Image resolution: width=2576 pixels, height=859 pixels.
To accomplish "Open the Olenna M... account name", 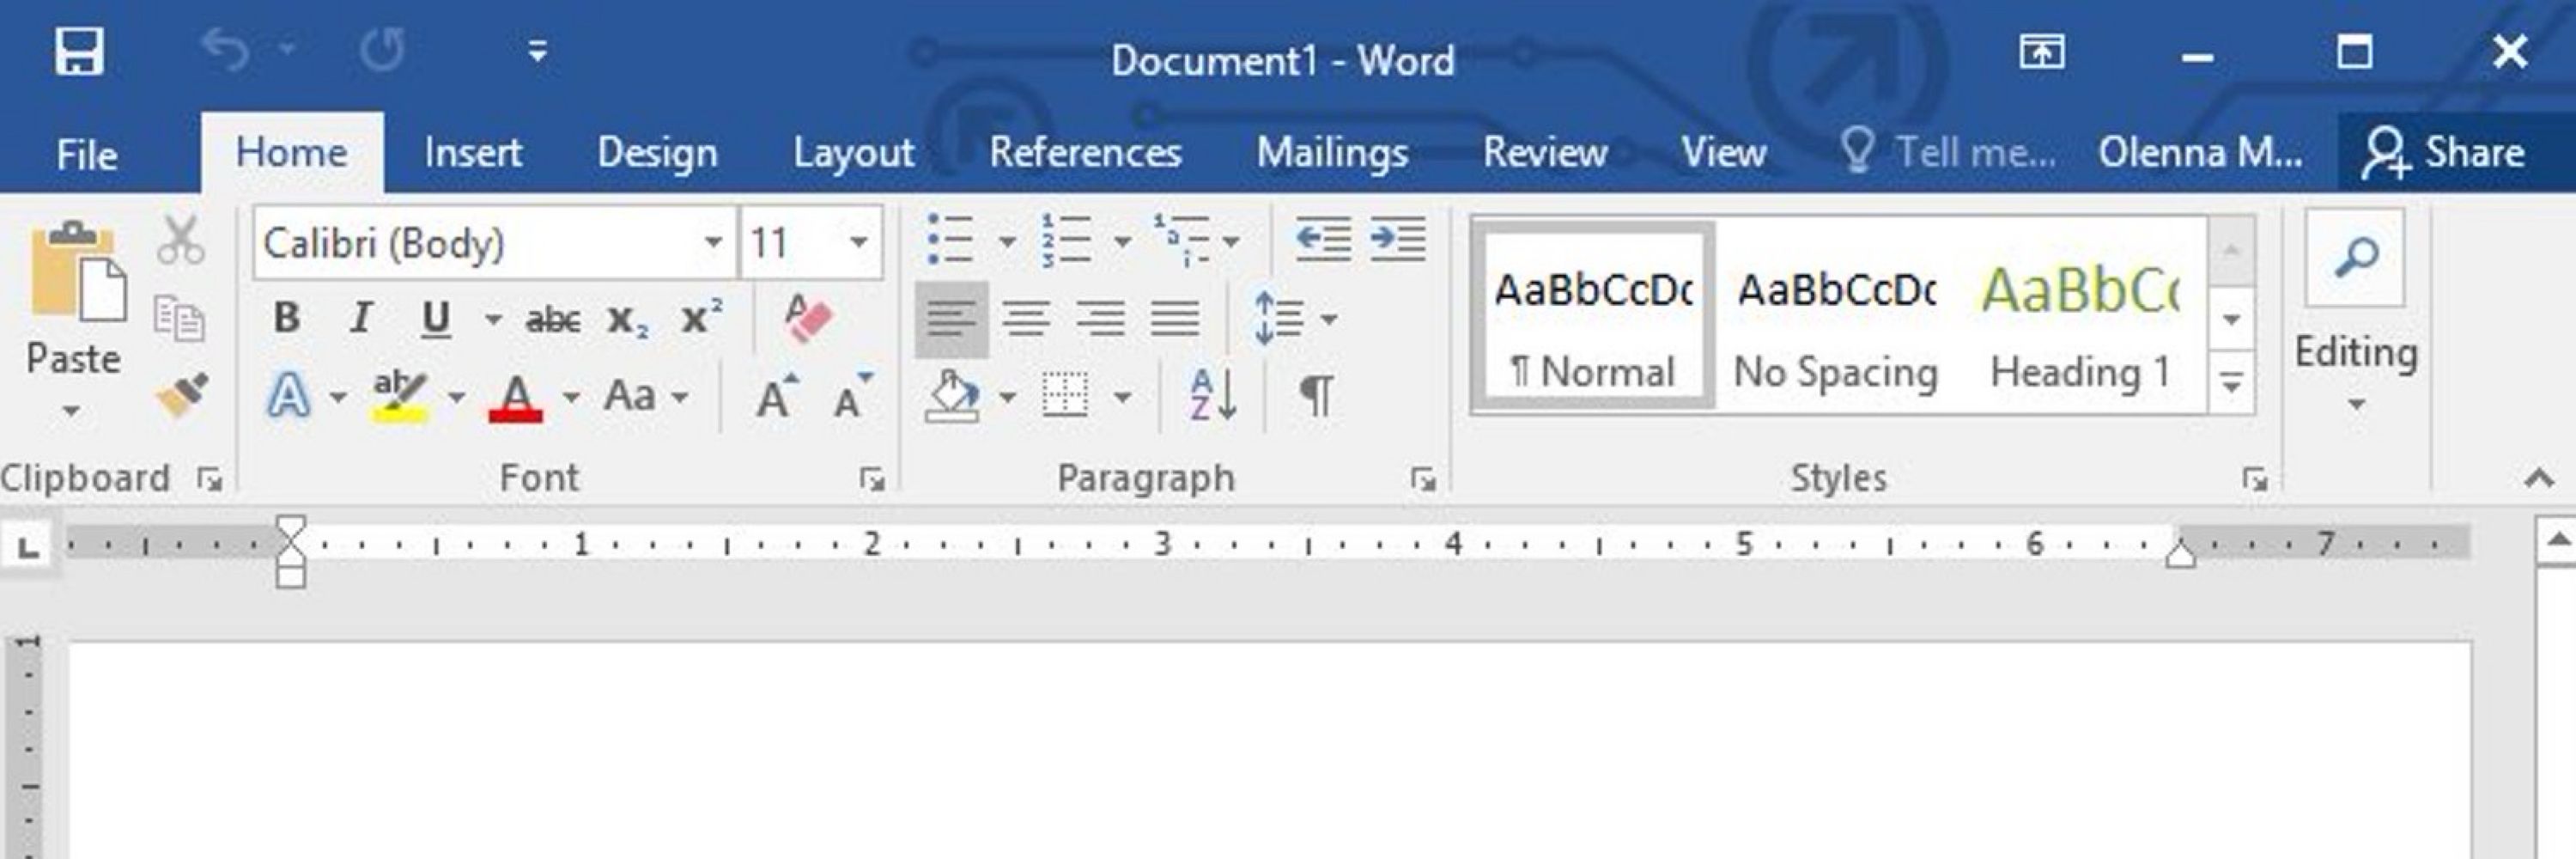I will click(2200, 153).
